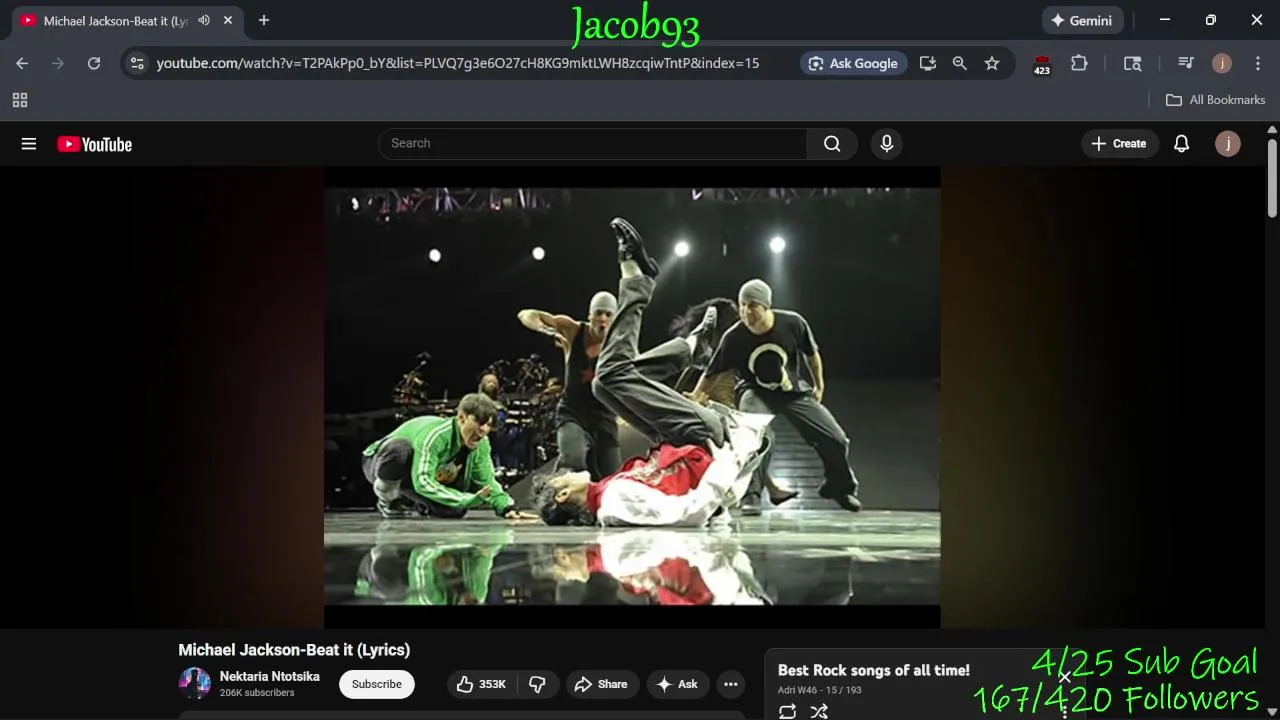1280x720 pixels.
Task: Click 'Adri W46 - 15 / 193' playlist info
Action: [820, 690]
